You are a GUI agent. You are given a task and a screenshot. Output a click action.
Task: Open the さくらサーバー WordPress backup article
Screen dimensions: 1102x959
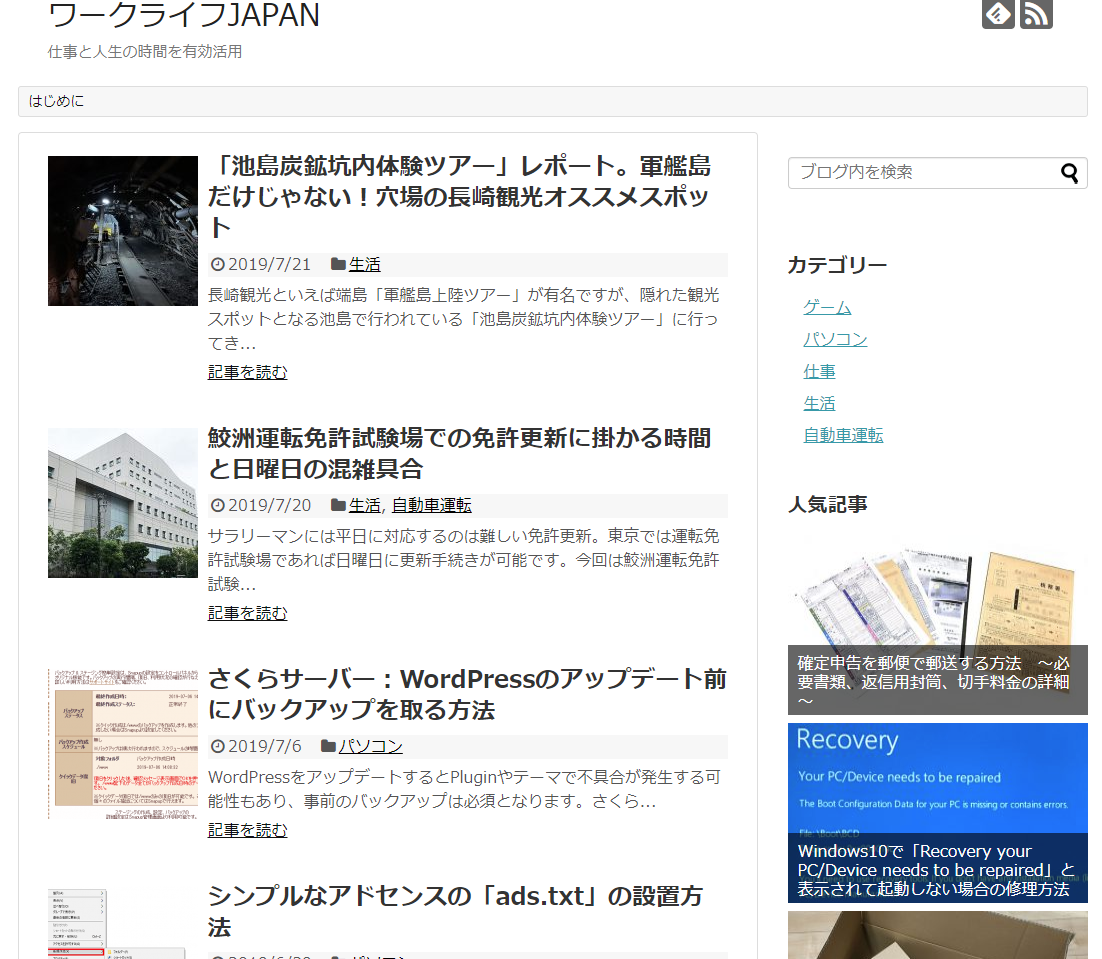(467, 694)
